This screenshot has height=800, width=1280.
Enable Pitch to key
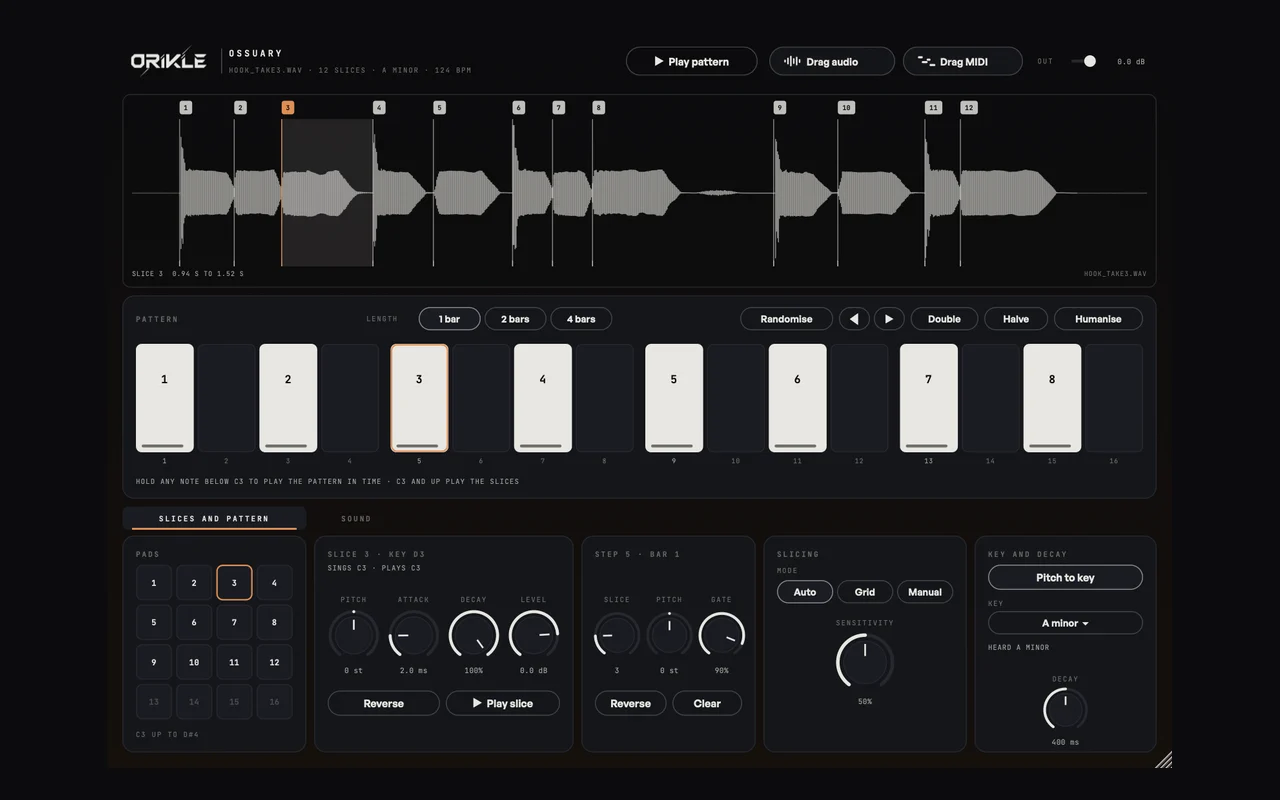[x=1065, y=577]
